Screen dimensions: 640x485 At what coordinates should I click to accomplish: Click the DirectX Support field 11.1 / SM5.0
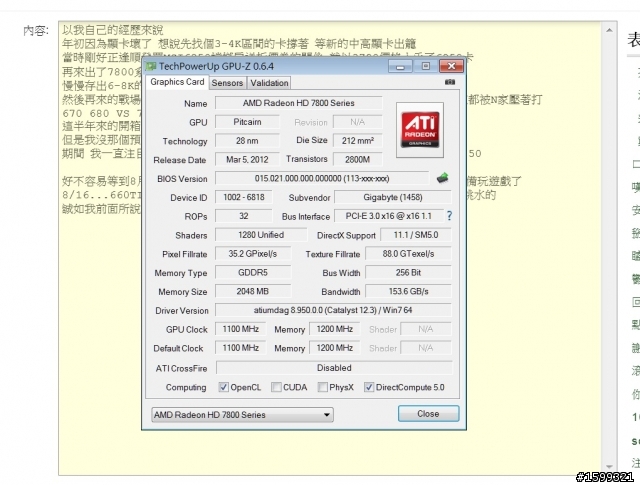click(x=416, y=235)
